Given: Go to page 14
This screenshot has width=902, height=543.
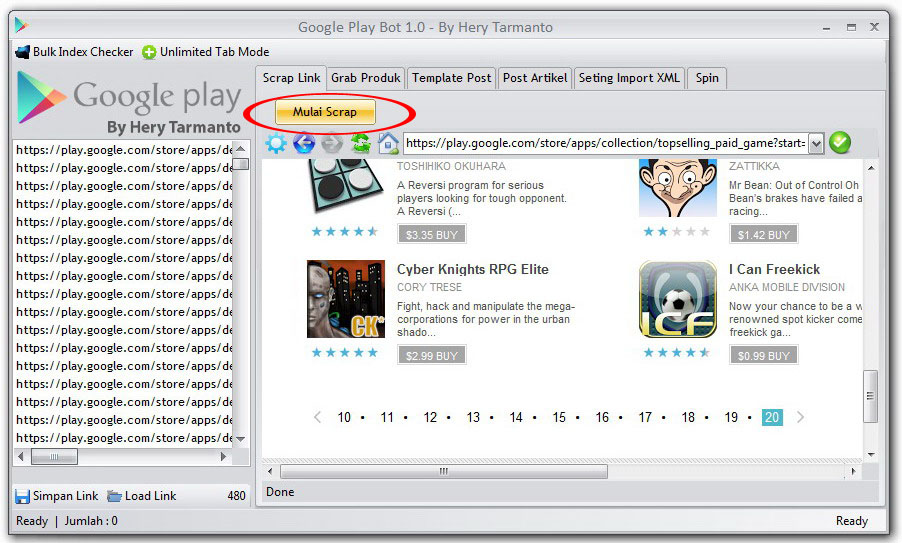Looking at the screenshot, I should [516, 418].
